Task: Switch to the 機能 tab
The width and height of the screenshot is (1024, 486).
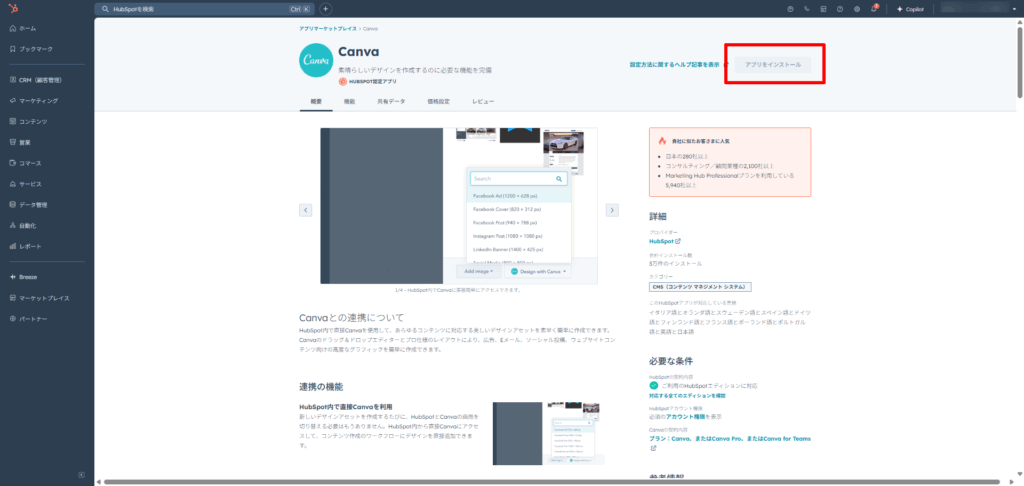Action: tap(349, 102)
